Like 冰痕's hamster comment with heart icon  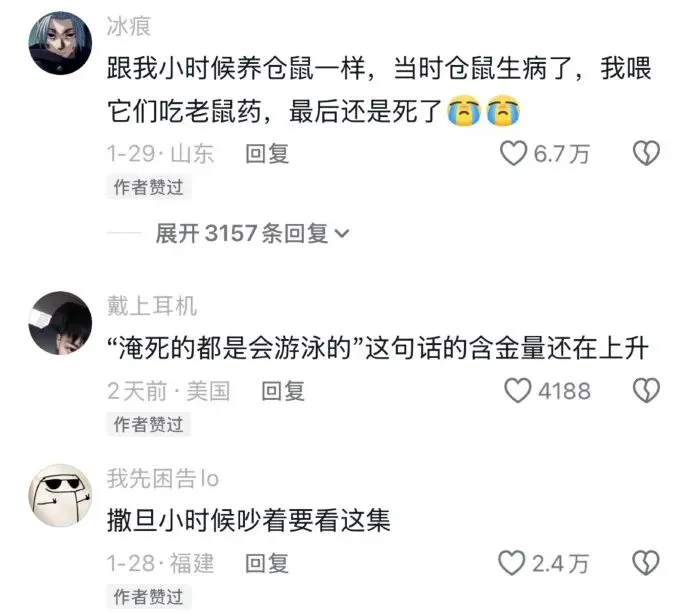coord(514,153)
